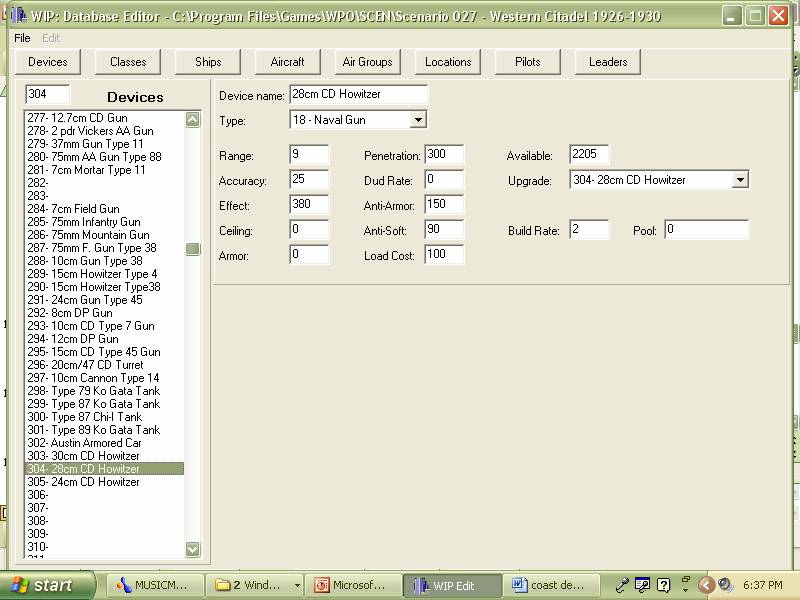Expand the Type dropdown arrow
The image size is (800, 600).
pyautogui.click(x=418, y=120)
